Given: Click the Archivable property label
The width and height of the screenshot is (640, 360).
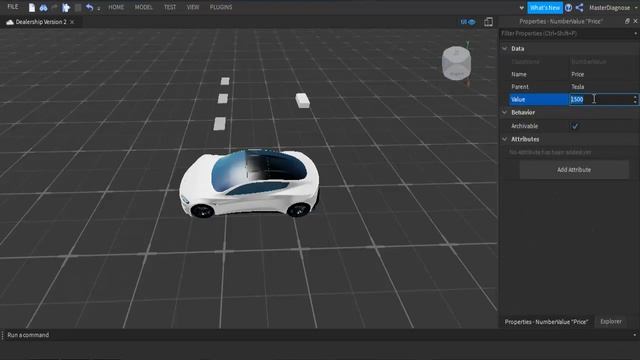Looking at the screenshot, I should (x=524, y=127).
